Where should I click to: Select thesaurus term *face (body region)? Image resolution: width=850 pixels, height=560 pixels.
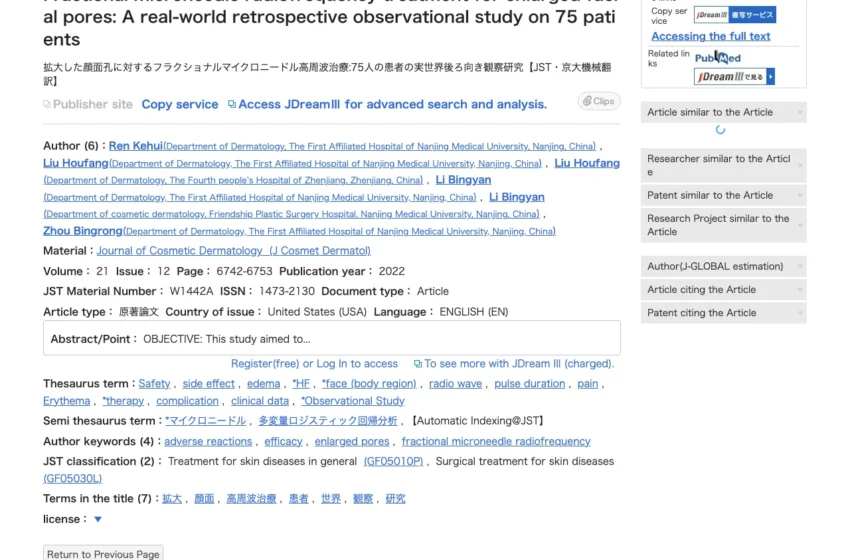[369, 384]
